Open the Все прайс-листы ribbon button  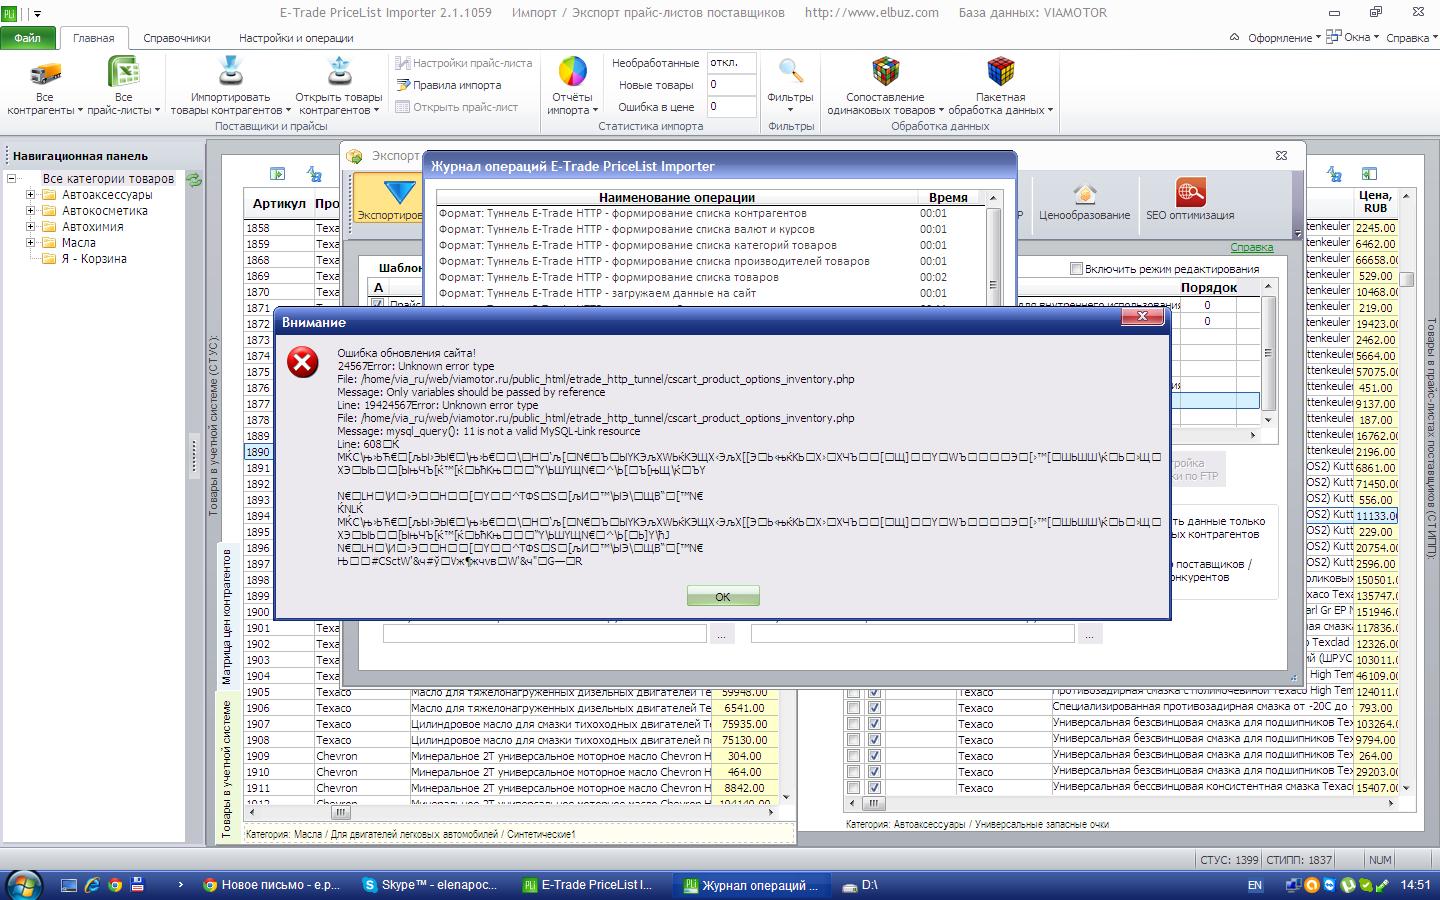123,87
